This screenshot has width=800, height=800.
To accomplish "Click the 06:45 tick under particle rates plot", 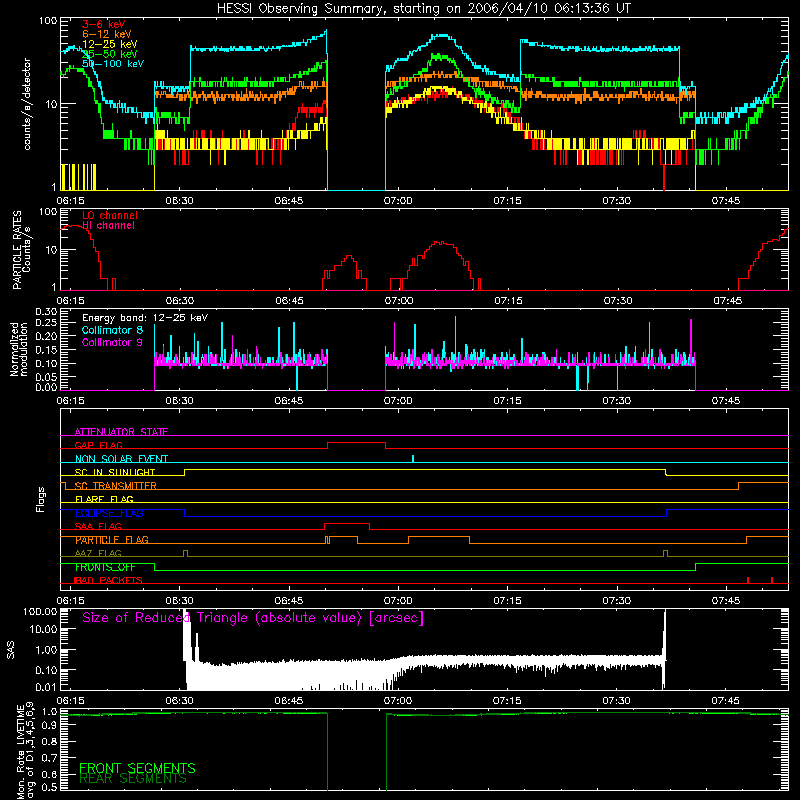I will (289, 301).
